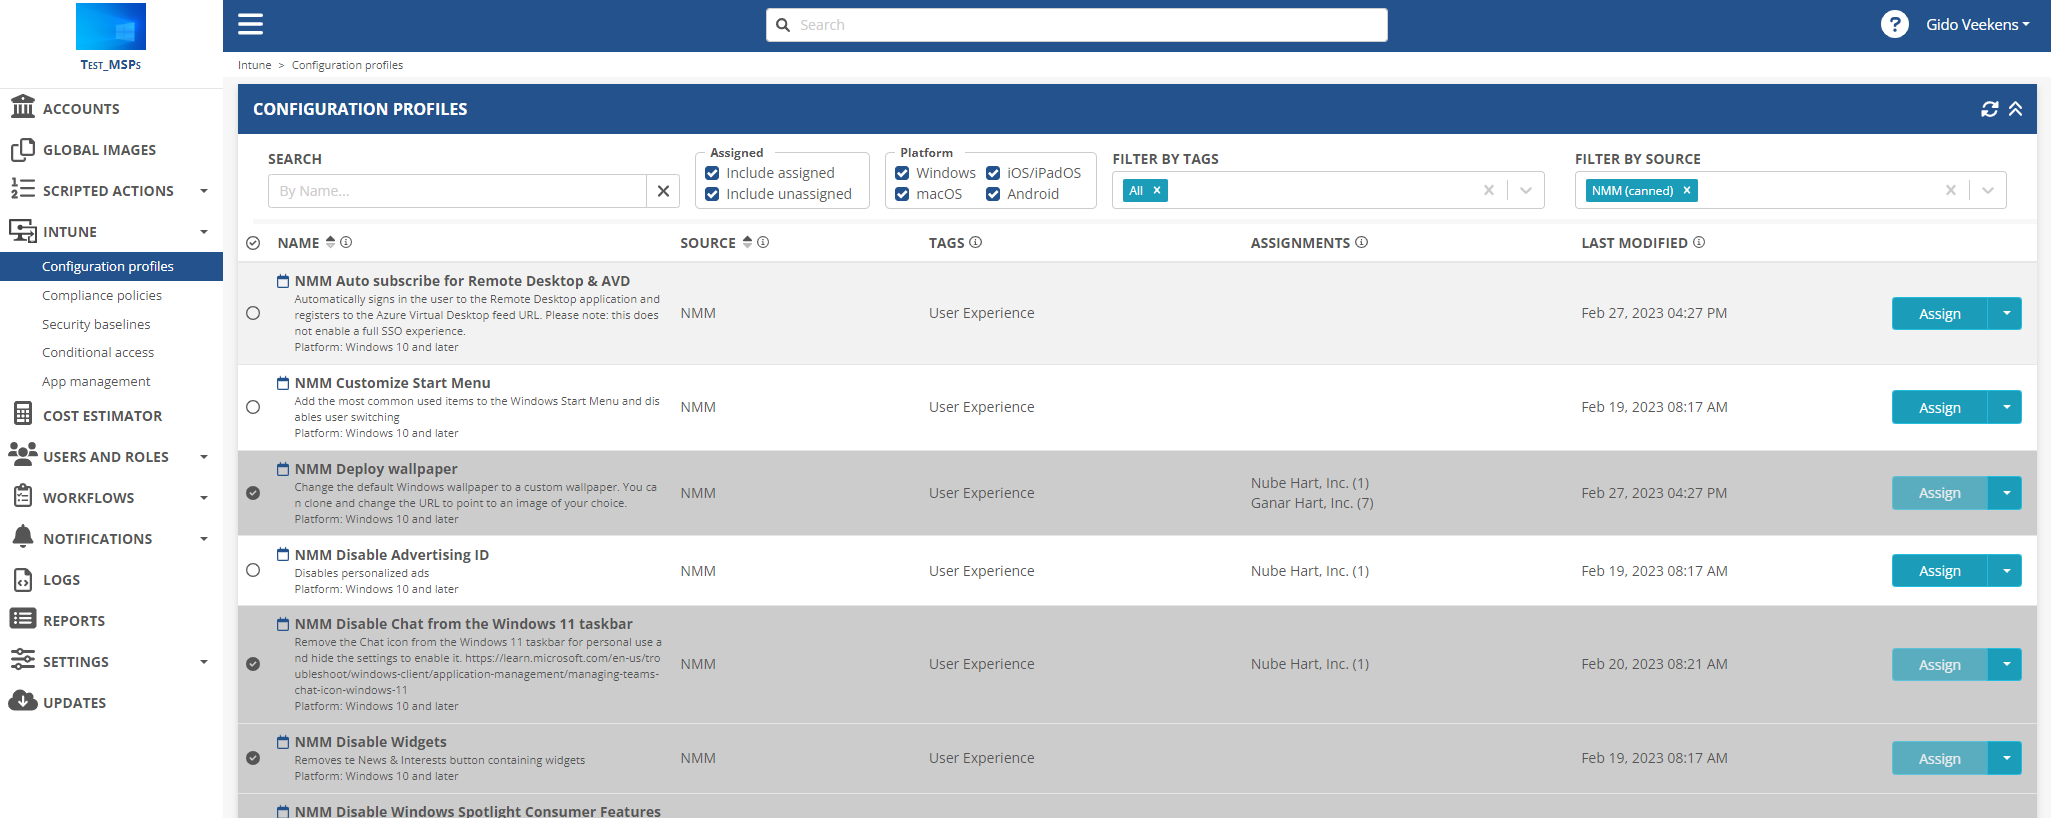2051x818 pixels.
Task: Toggle the macOS platform checkbox
Action: coord(902,194)
